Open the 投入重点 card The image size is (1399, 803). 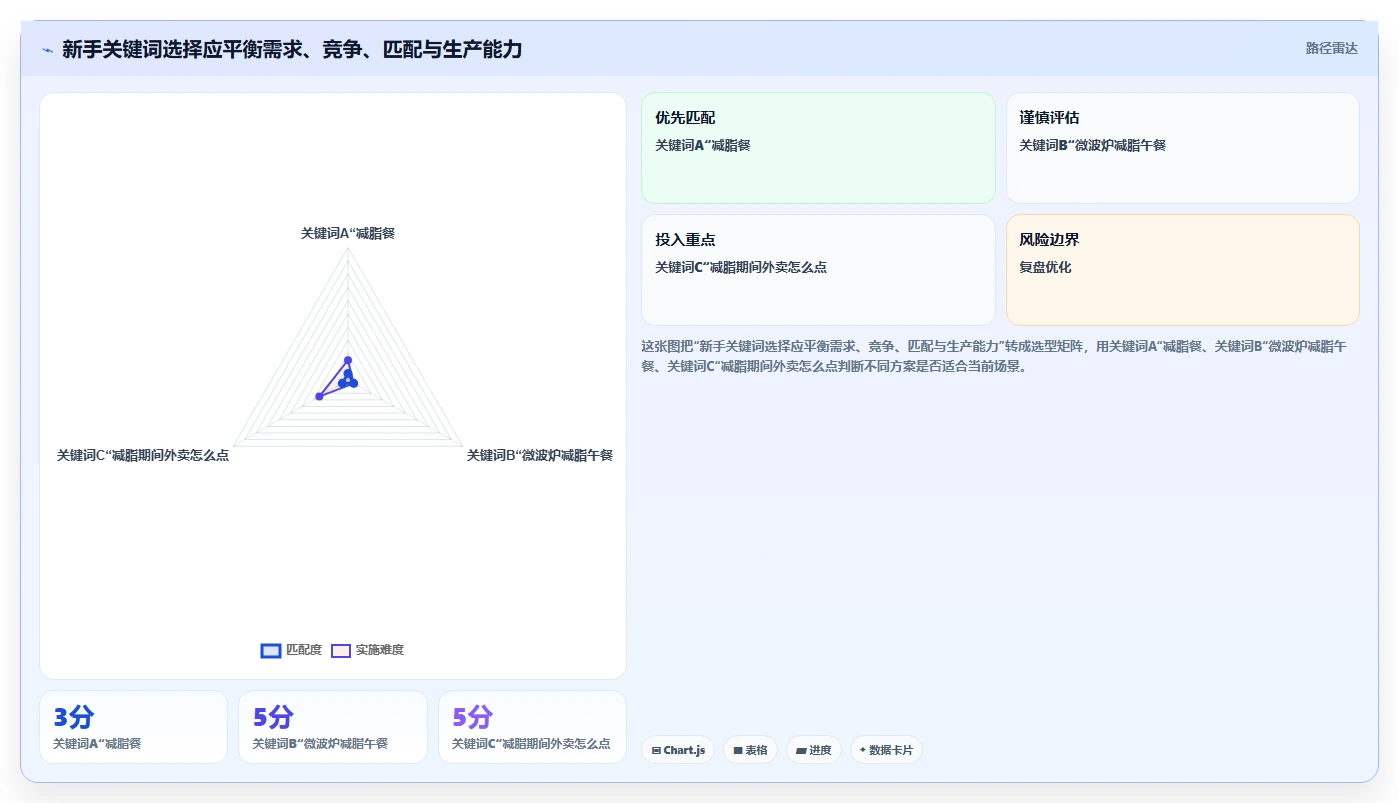[818, 270]
